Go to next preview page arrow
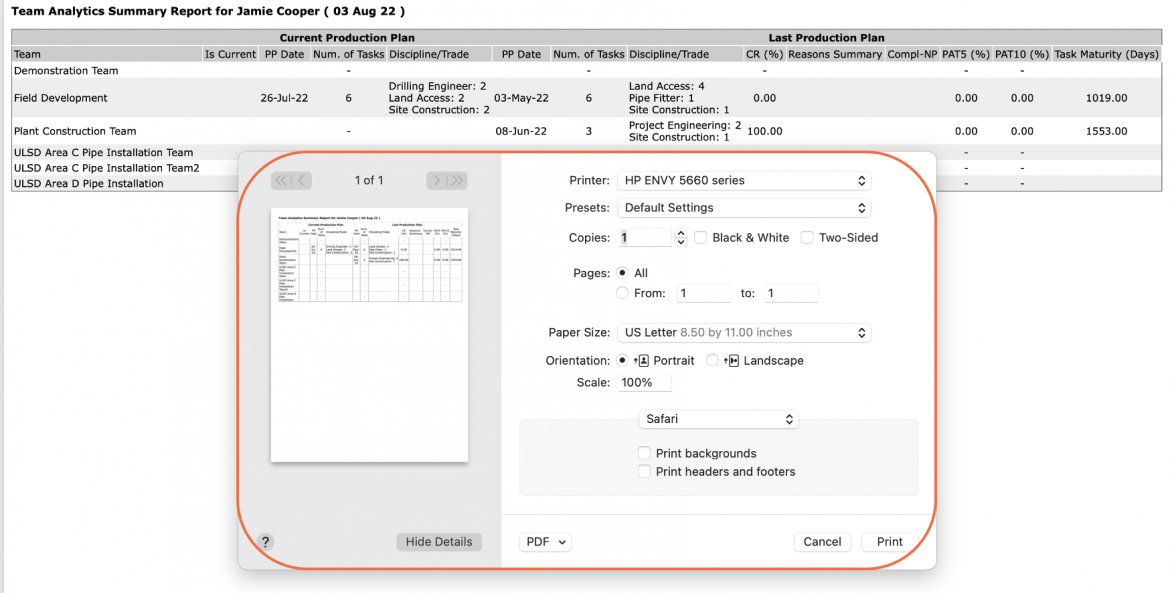 (x=437, y=181)
